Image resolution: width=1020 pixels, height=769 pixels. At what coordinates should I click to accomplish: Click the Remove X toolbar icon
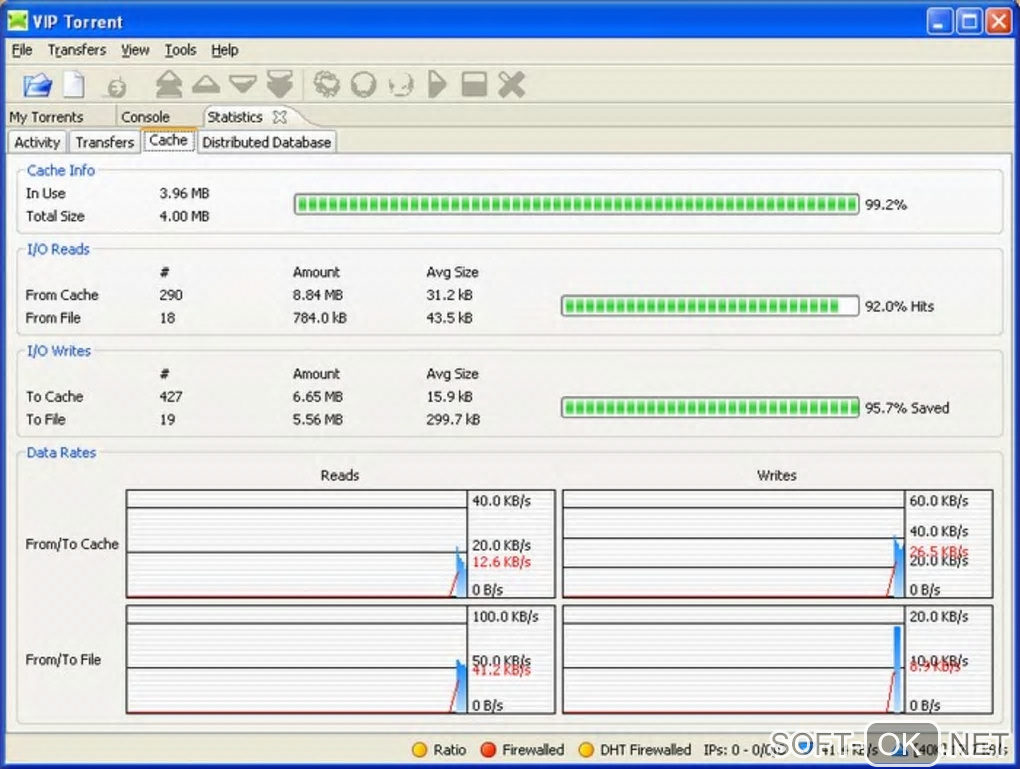pyautogui.click(x=512, y=85)
